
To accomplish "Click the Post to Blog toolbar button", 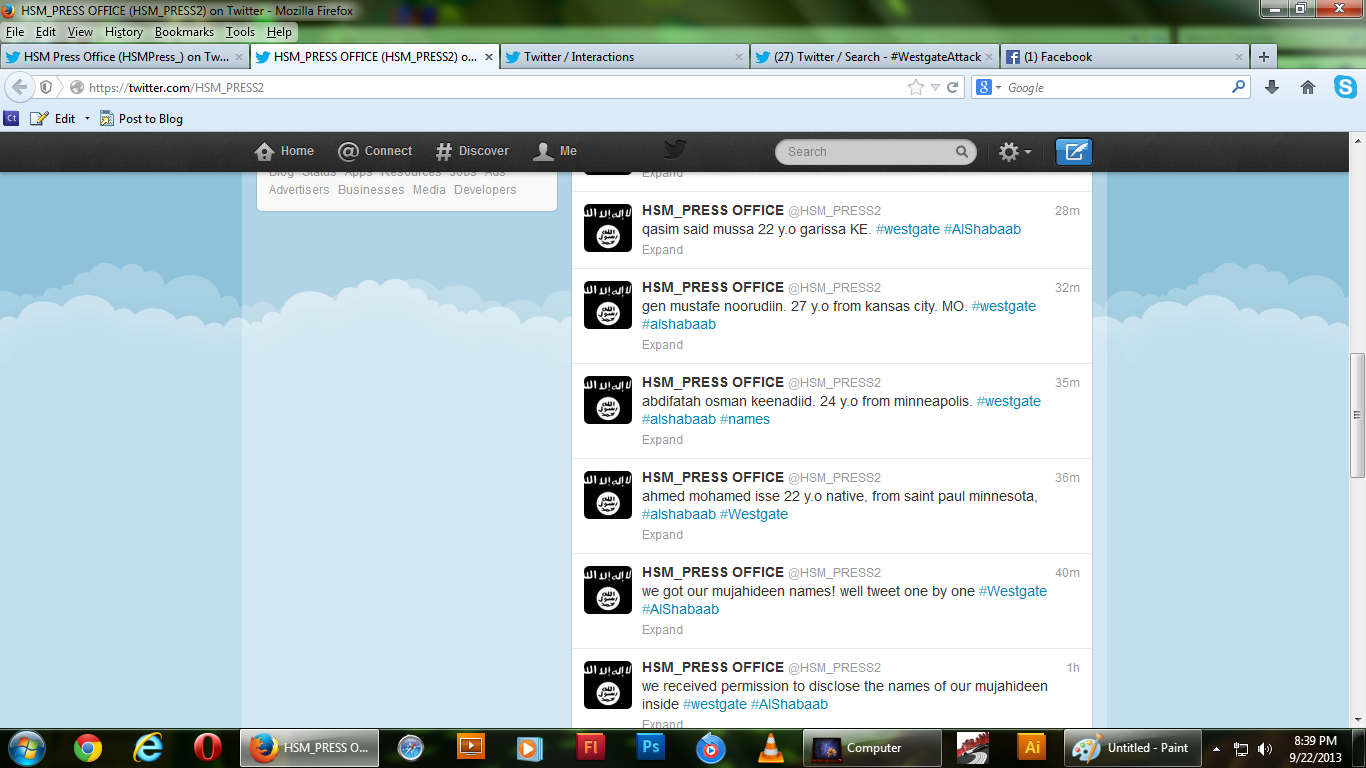I will [x=141, y=118].
